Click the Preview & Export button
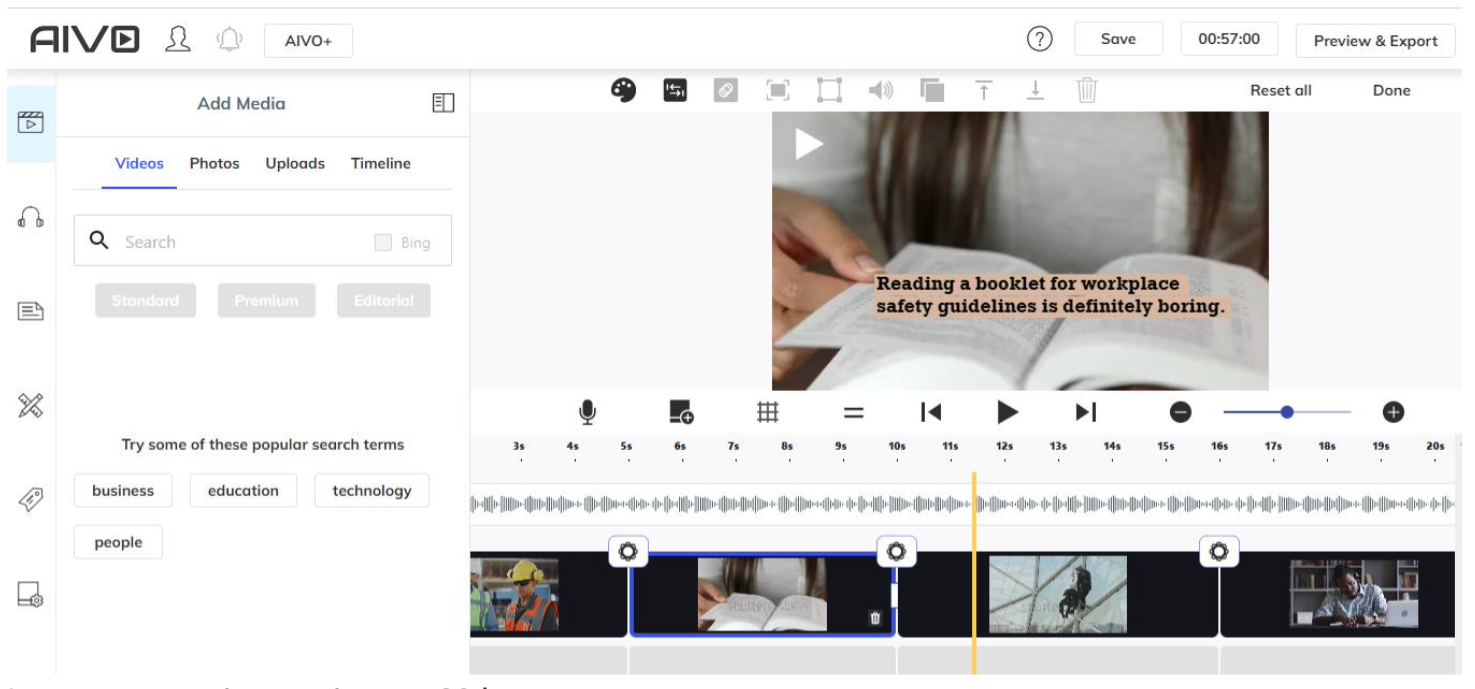This screenshot has height=689, width=1475. pyautogui.click(x=1375, y=41)
